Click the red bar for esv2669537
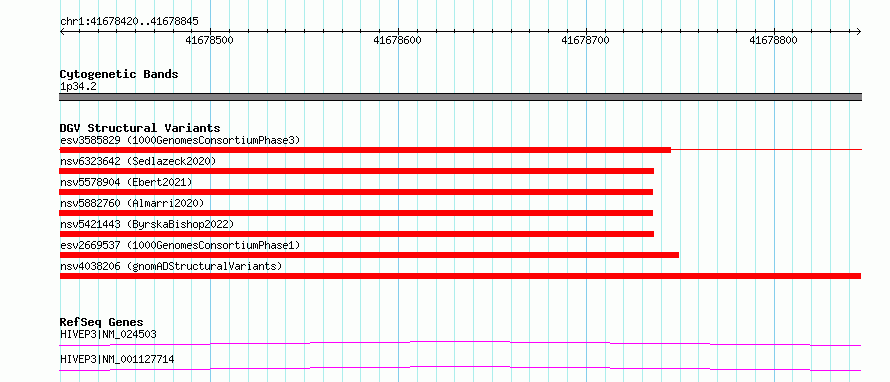This screenshot has height=382, width=890. click(369, 255)
